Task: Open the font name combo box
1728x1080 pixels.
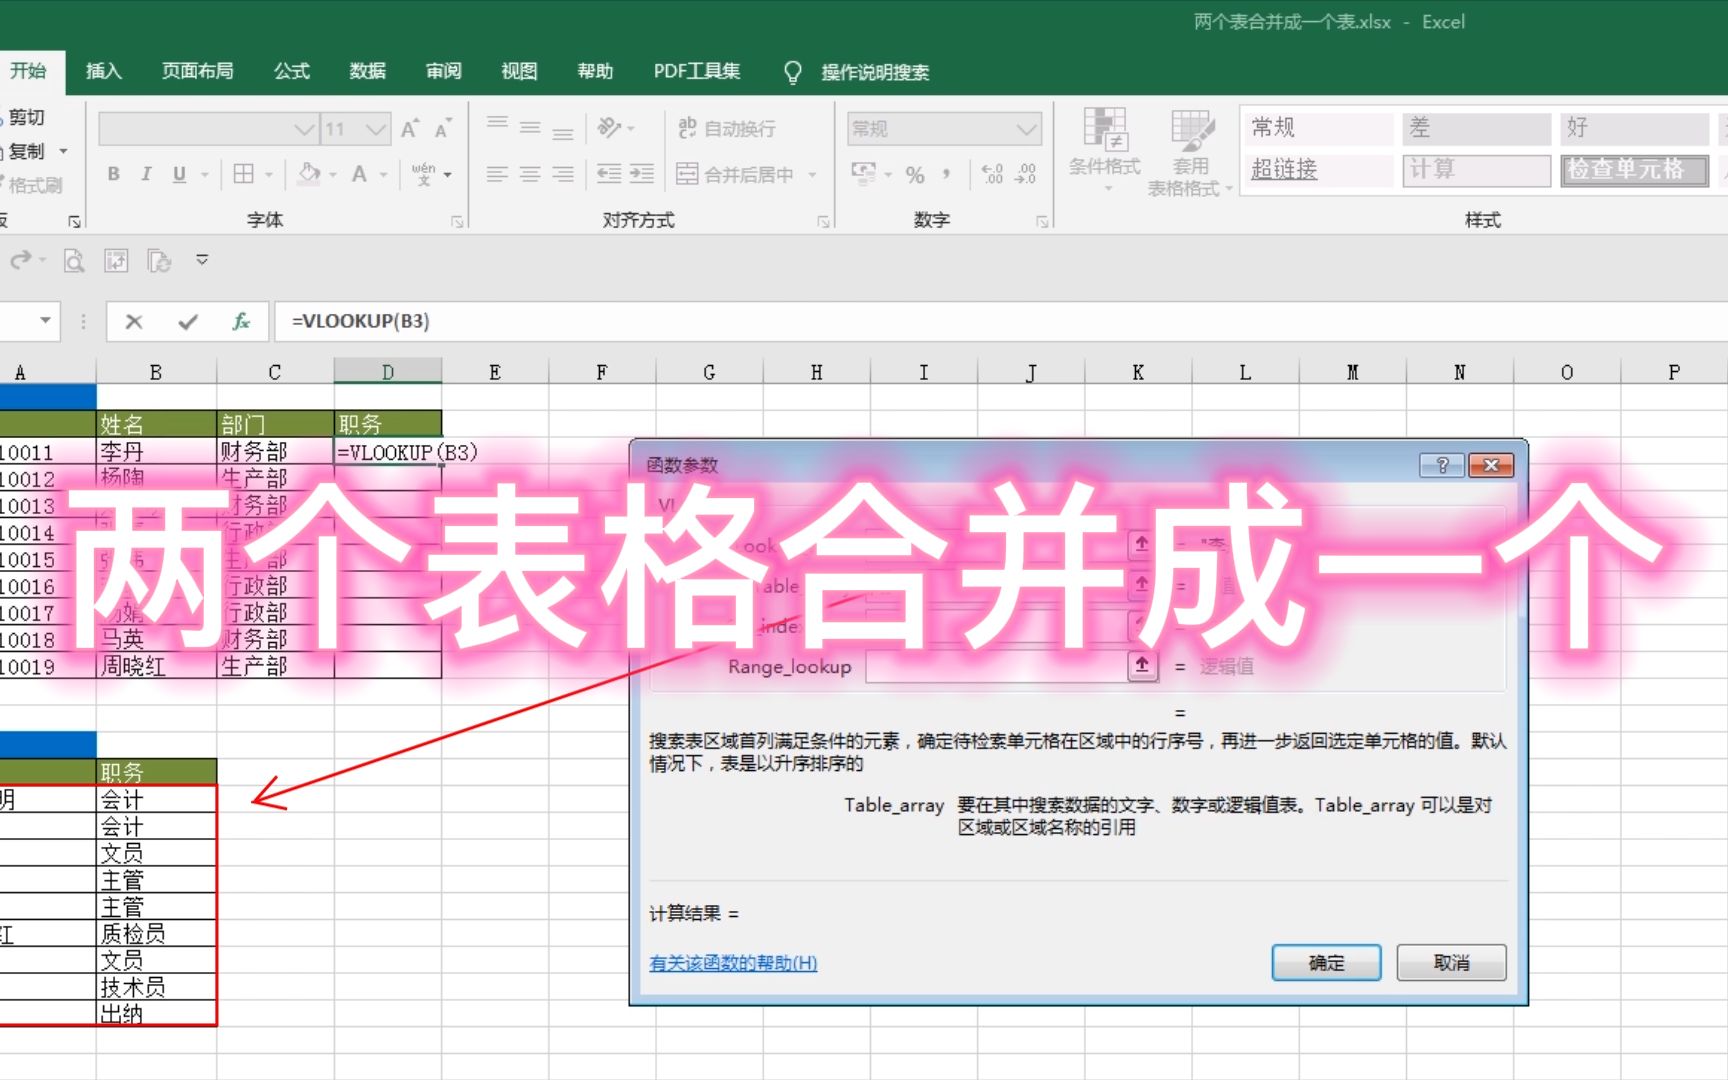Action: click(208, 129)
